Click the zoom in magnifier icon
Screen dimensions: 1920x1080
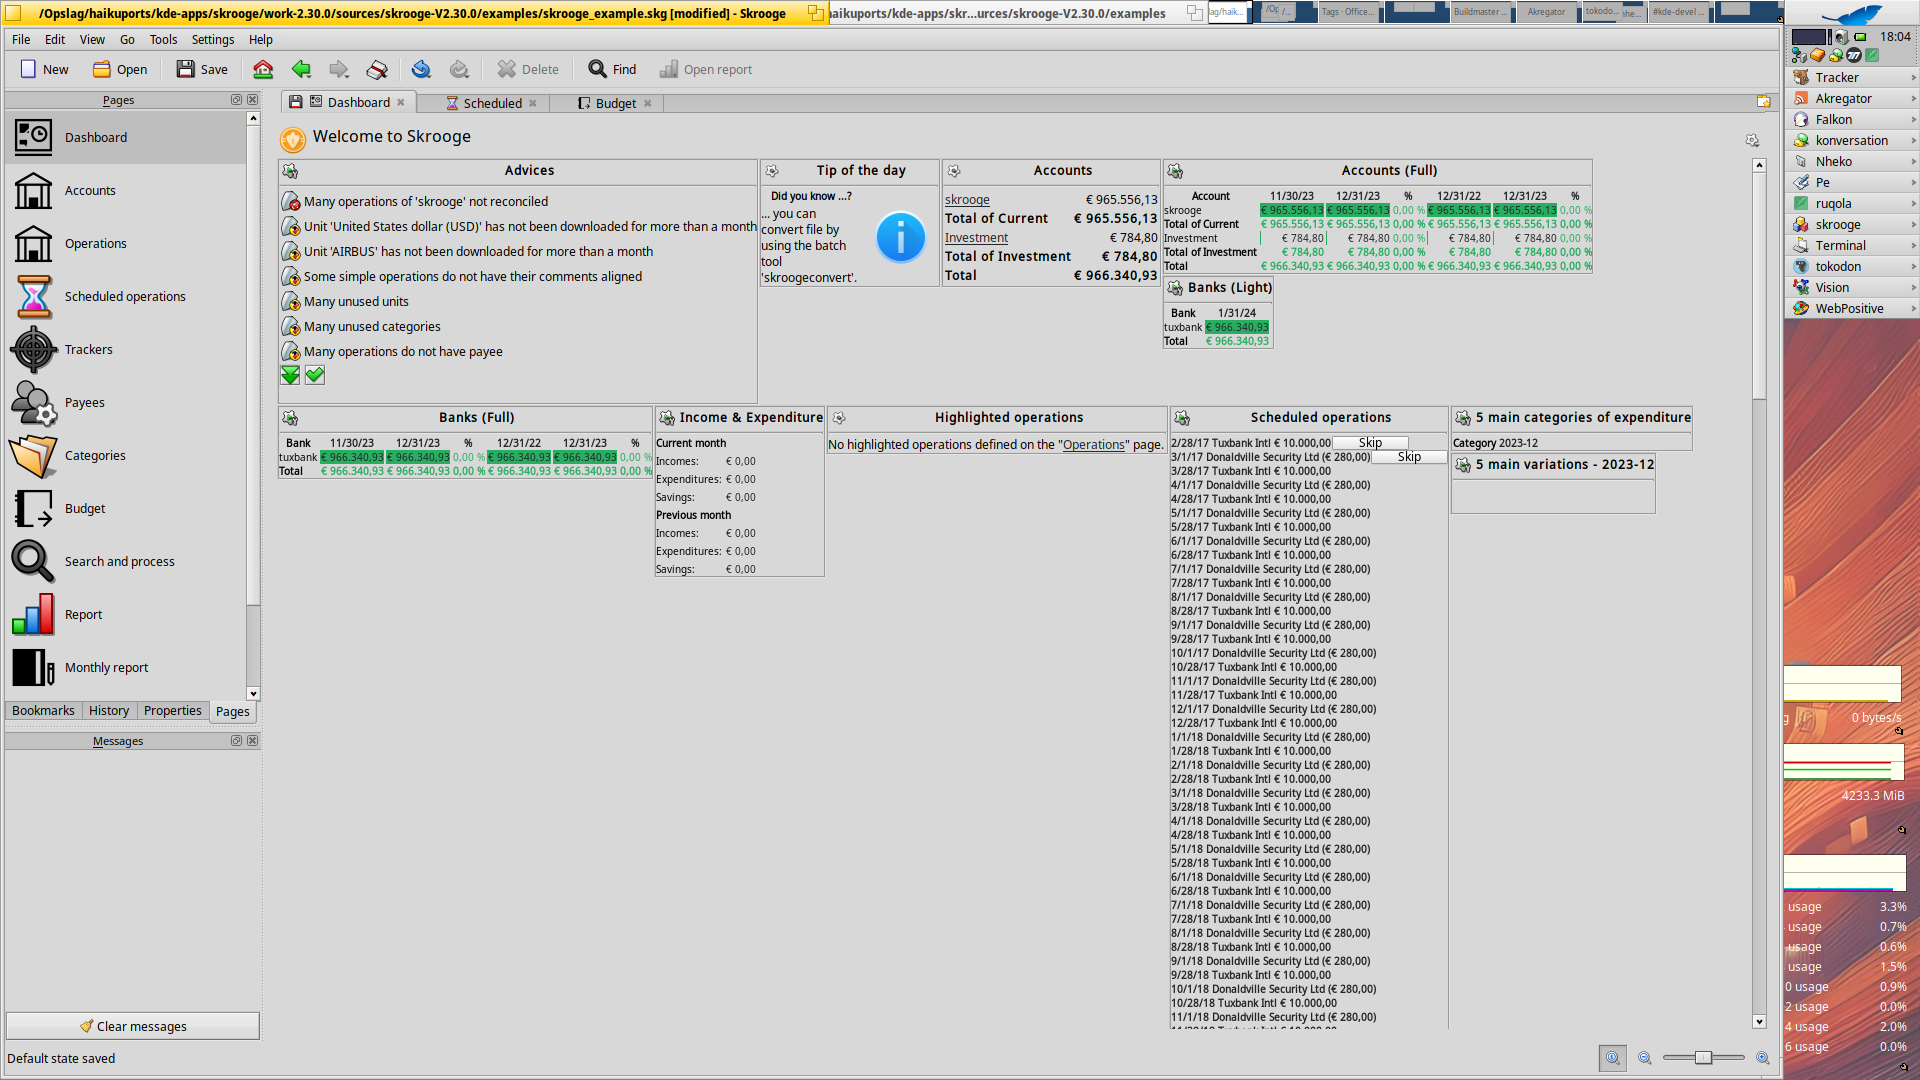(x=1763, y=1058)
